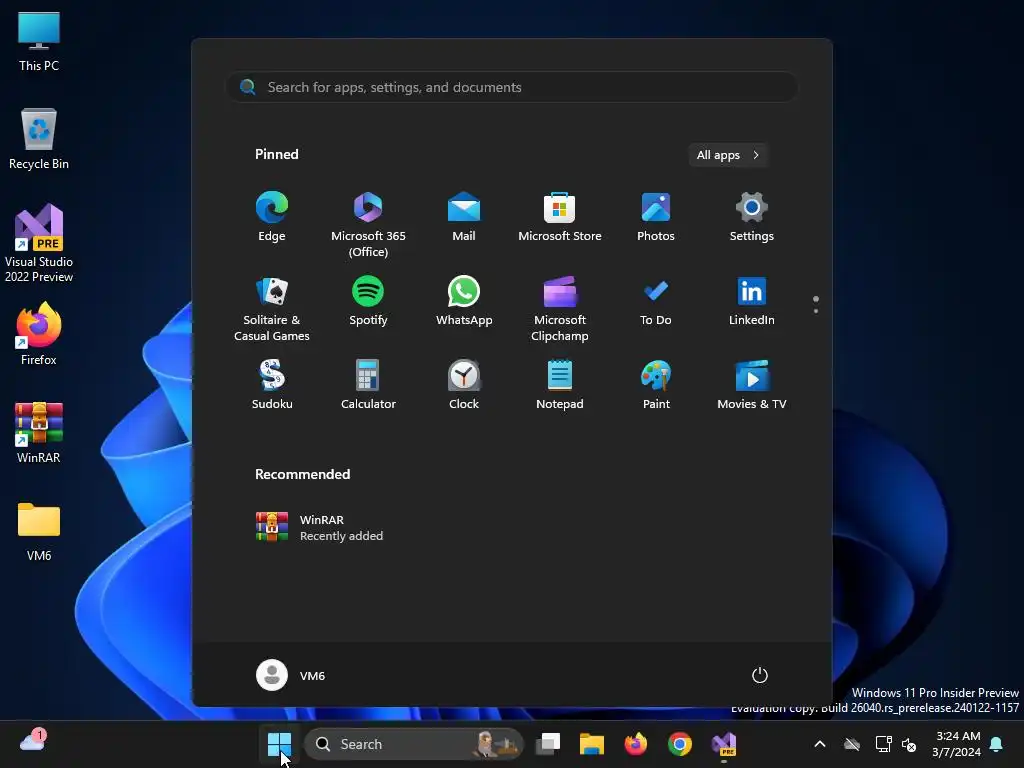Launch Calculator from pinned apps

point(368,385)
